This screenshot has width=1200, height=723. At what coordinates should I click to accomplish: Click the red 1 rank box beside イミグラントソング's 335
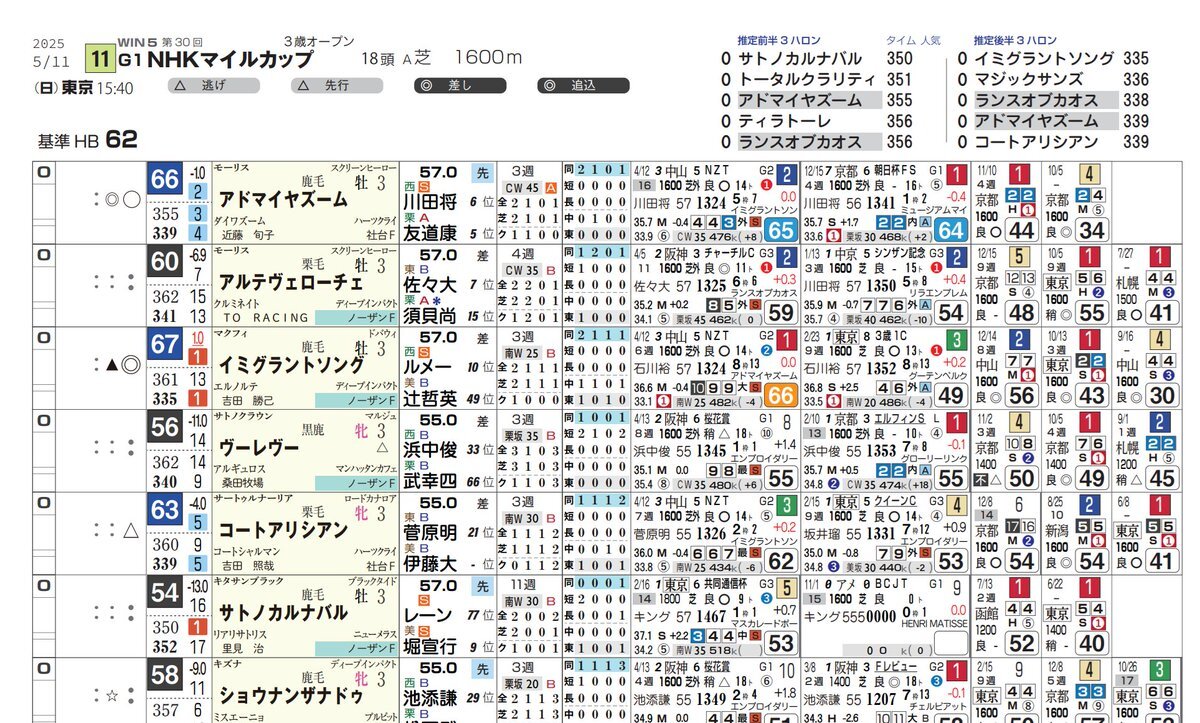(198, 398)
